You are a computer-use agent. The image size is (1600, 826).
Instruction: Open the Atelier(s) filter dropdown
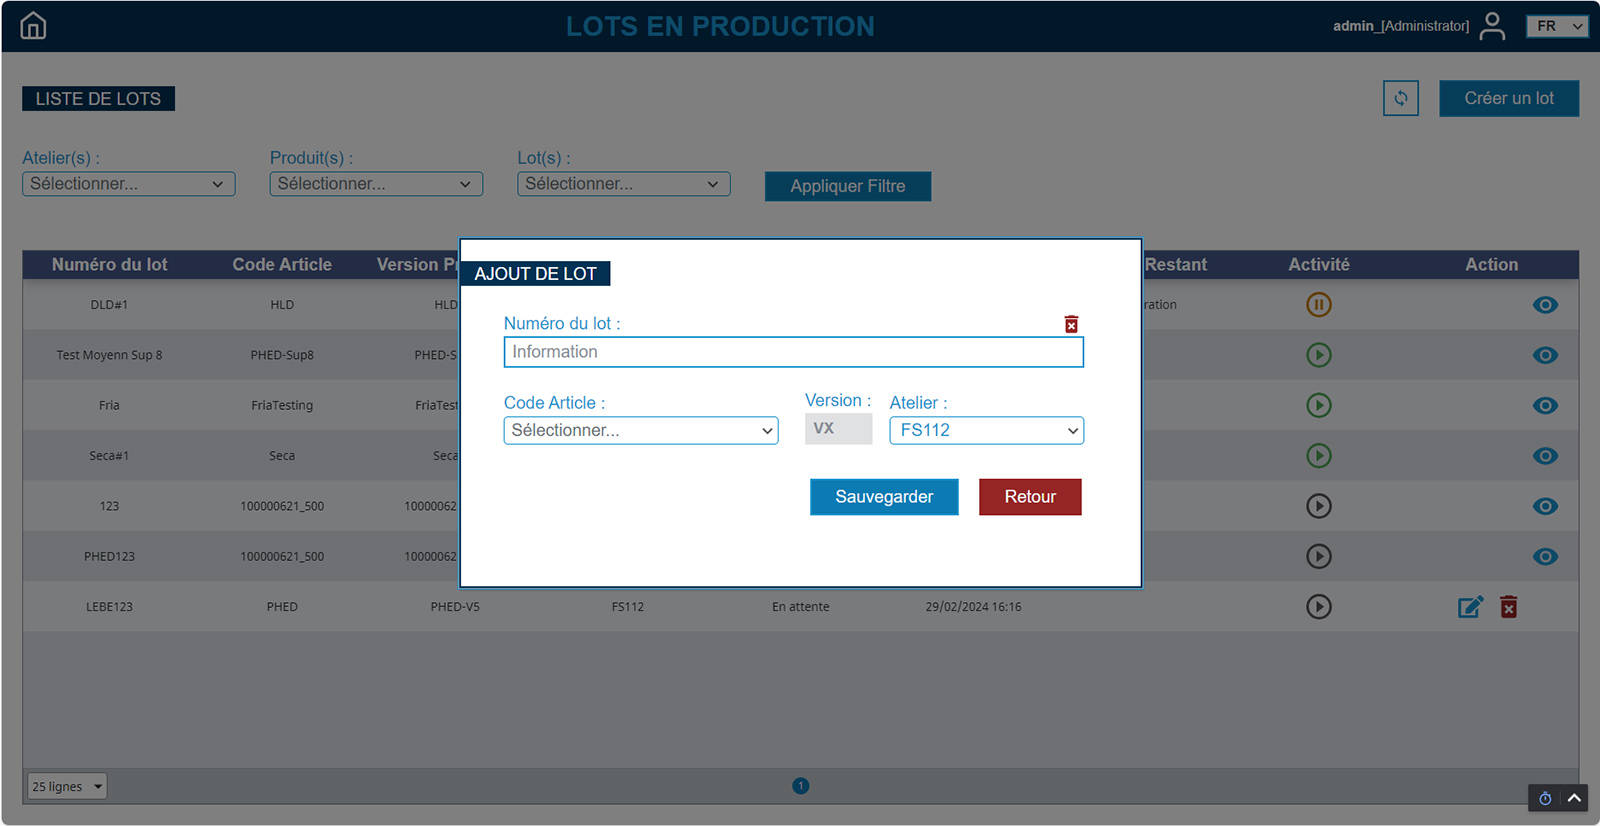[129, 184]
